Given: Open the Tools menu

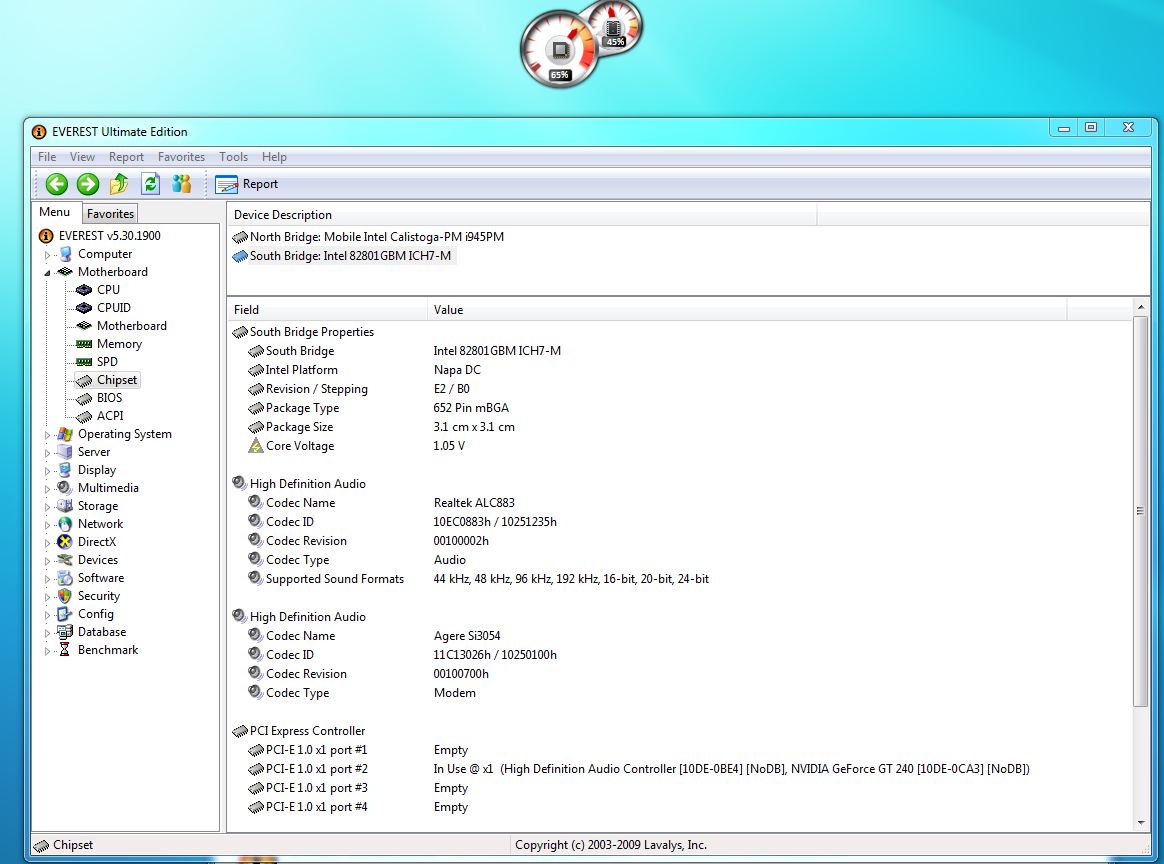Looking at the screenshot, I should click(233, 157).
